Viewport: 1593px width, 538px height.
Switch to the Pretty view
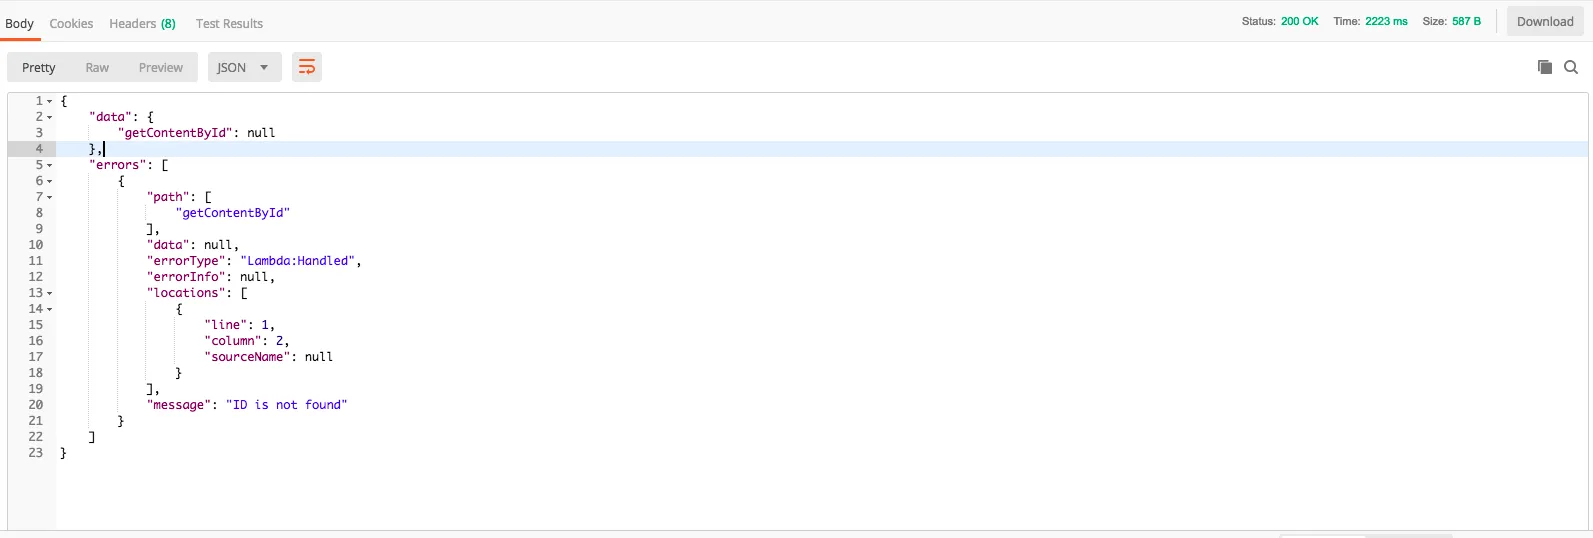click(x=39, y=67)
